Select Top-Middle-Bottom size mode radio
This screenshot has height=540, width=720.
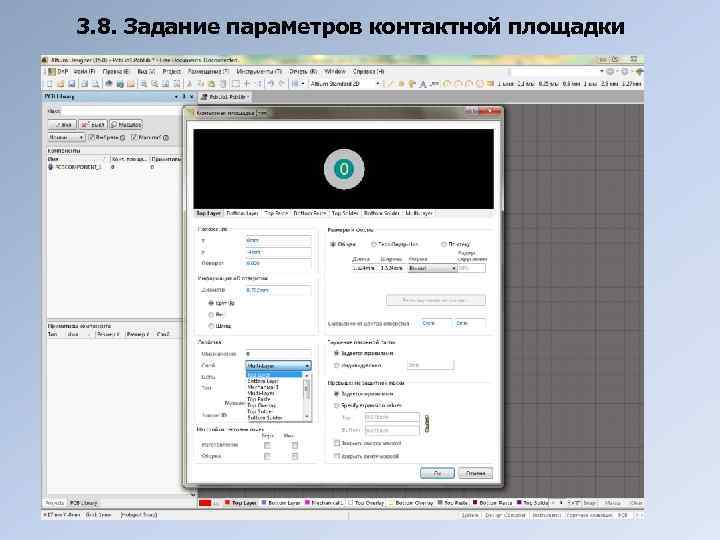374,244
